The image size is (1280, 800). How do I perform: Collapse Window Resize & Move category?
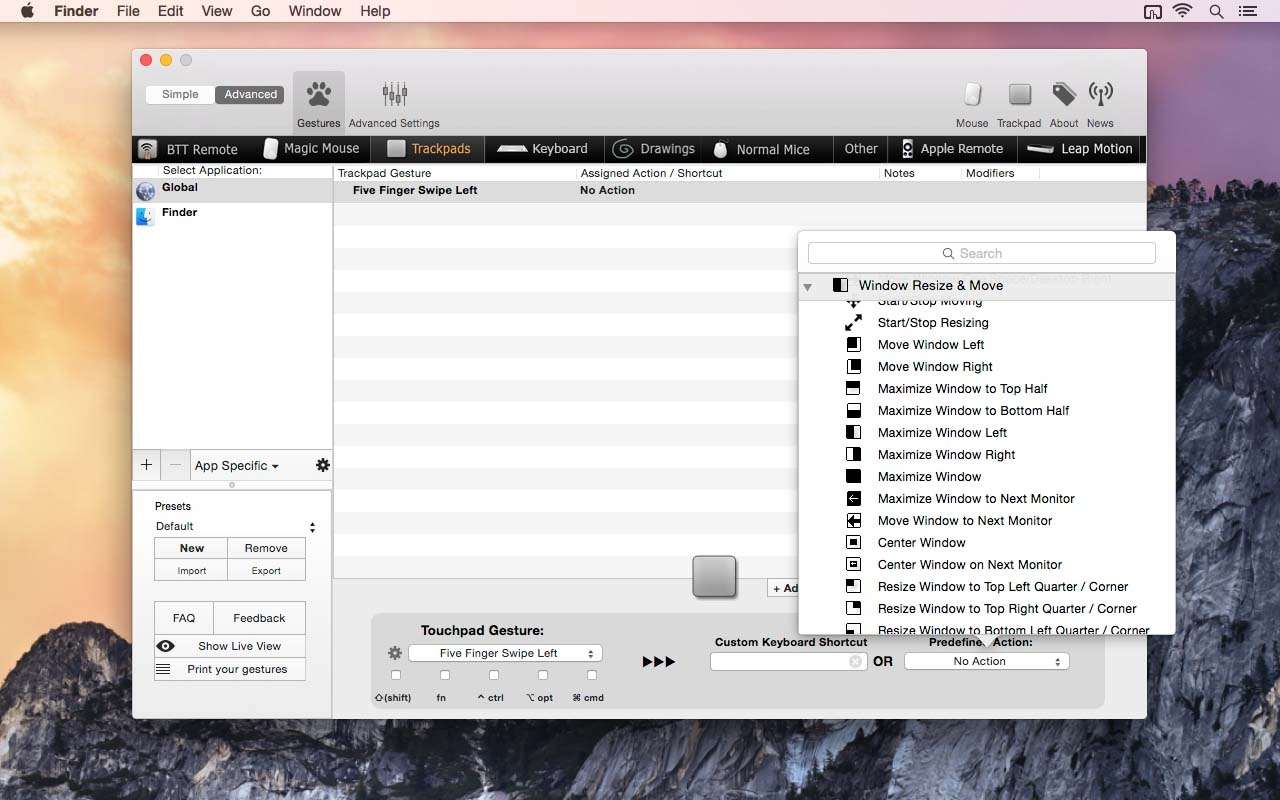click(x=808, y=287)
